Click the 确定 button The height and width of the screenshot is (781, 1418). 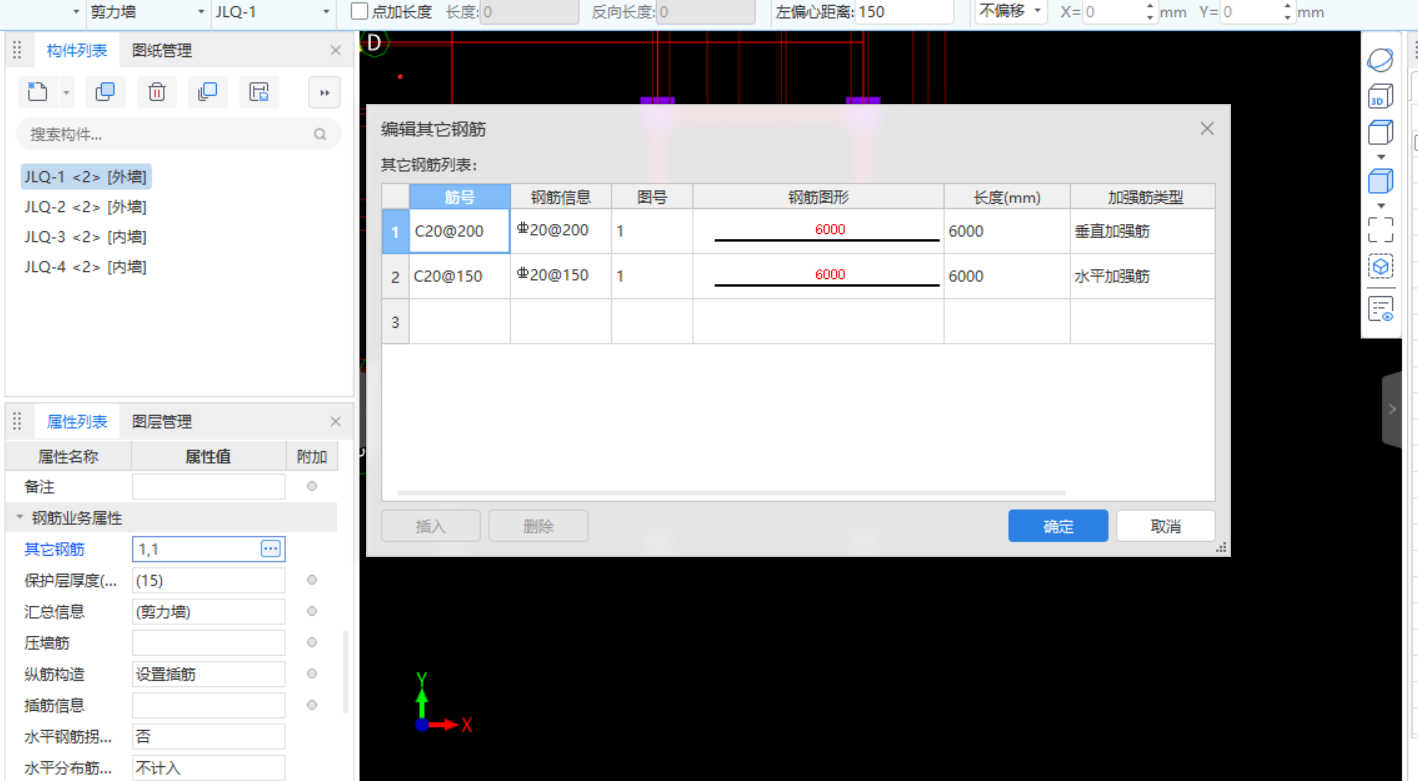[x=1058, y=526]
